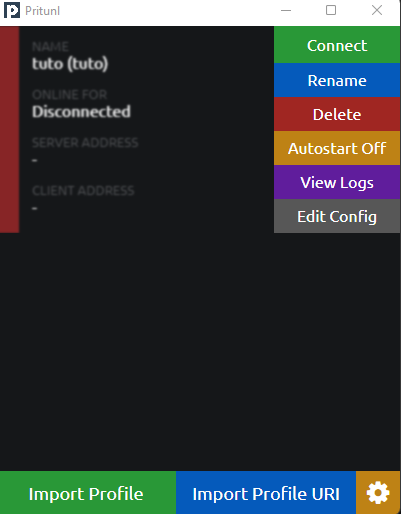View Logs for the tuto profile
Screen dimensions: 401x514
(x=337, y=182)
